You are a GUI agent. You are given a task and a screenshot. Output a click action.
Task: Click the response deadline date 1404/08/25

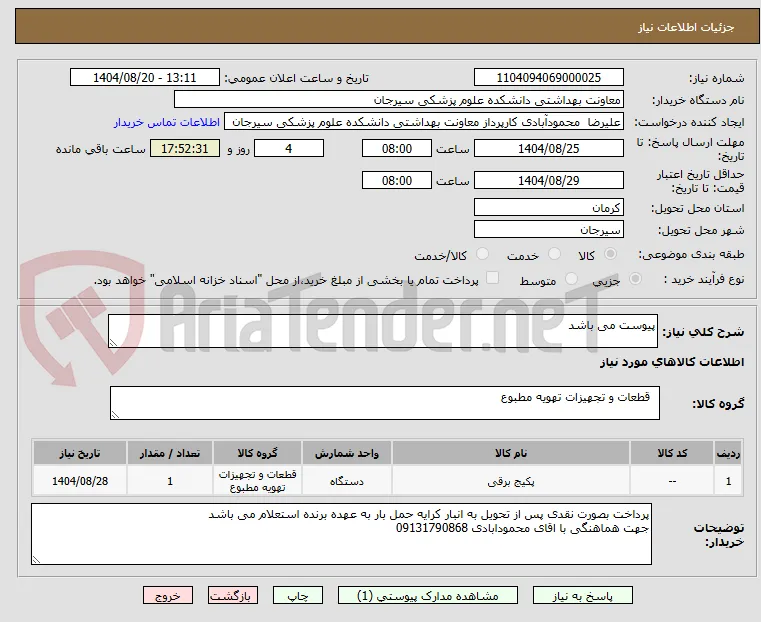548,148
